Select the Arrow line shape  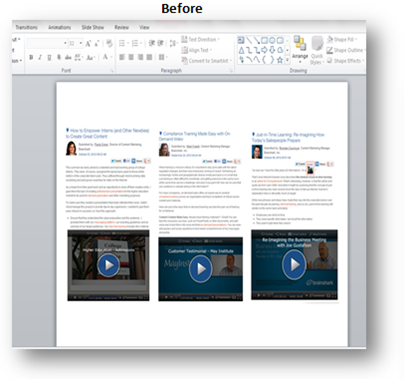pyautogui.click(x=256, y=40)
